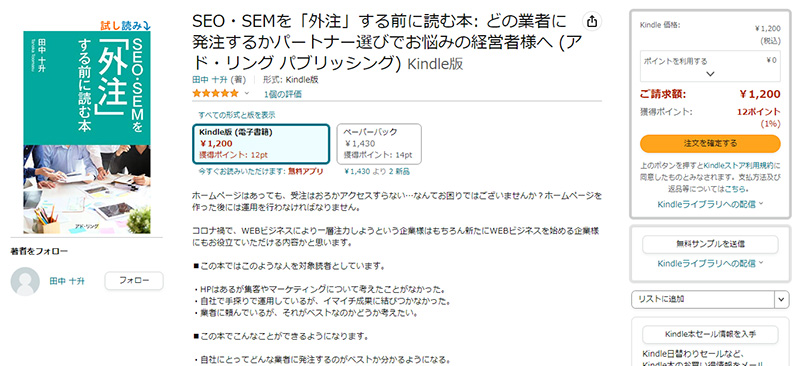Click the author avatar icon

[25, 281]
